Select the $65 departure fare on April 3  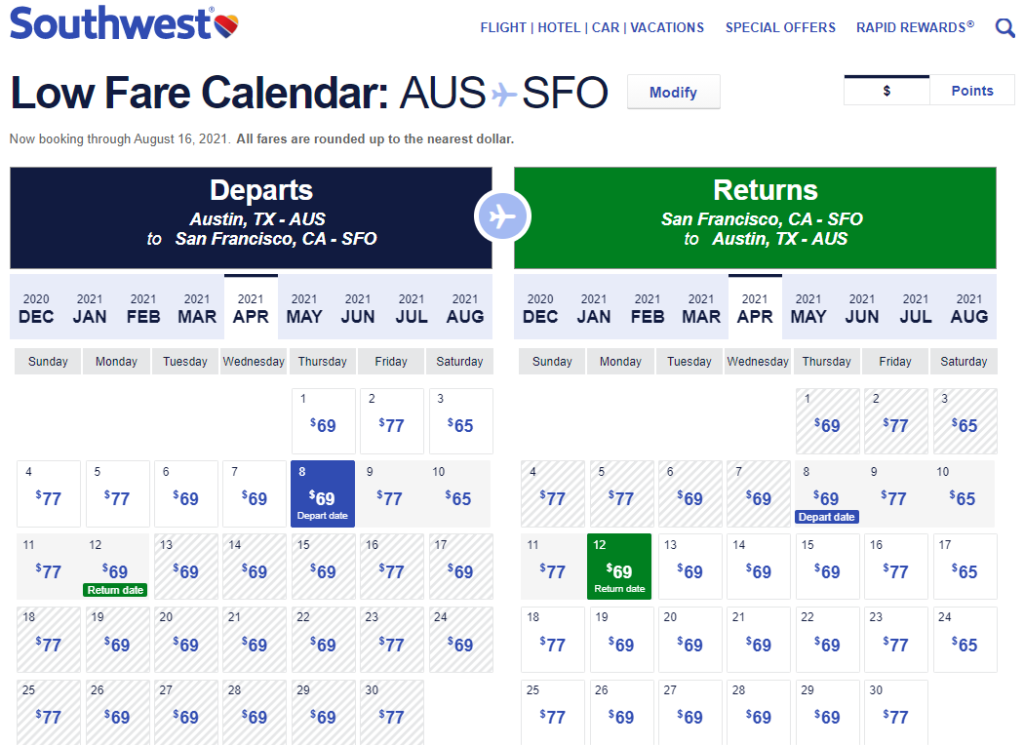point(460,420)
